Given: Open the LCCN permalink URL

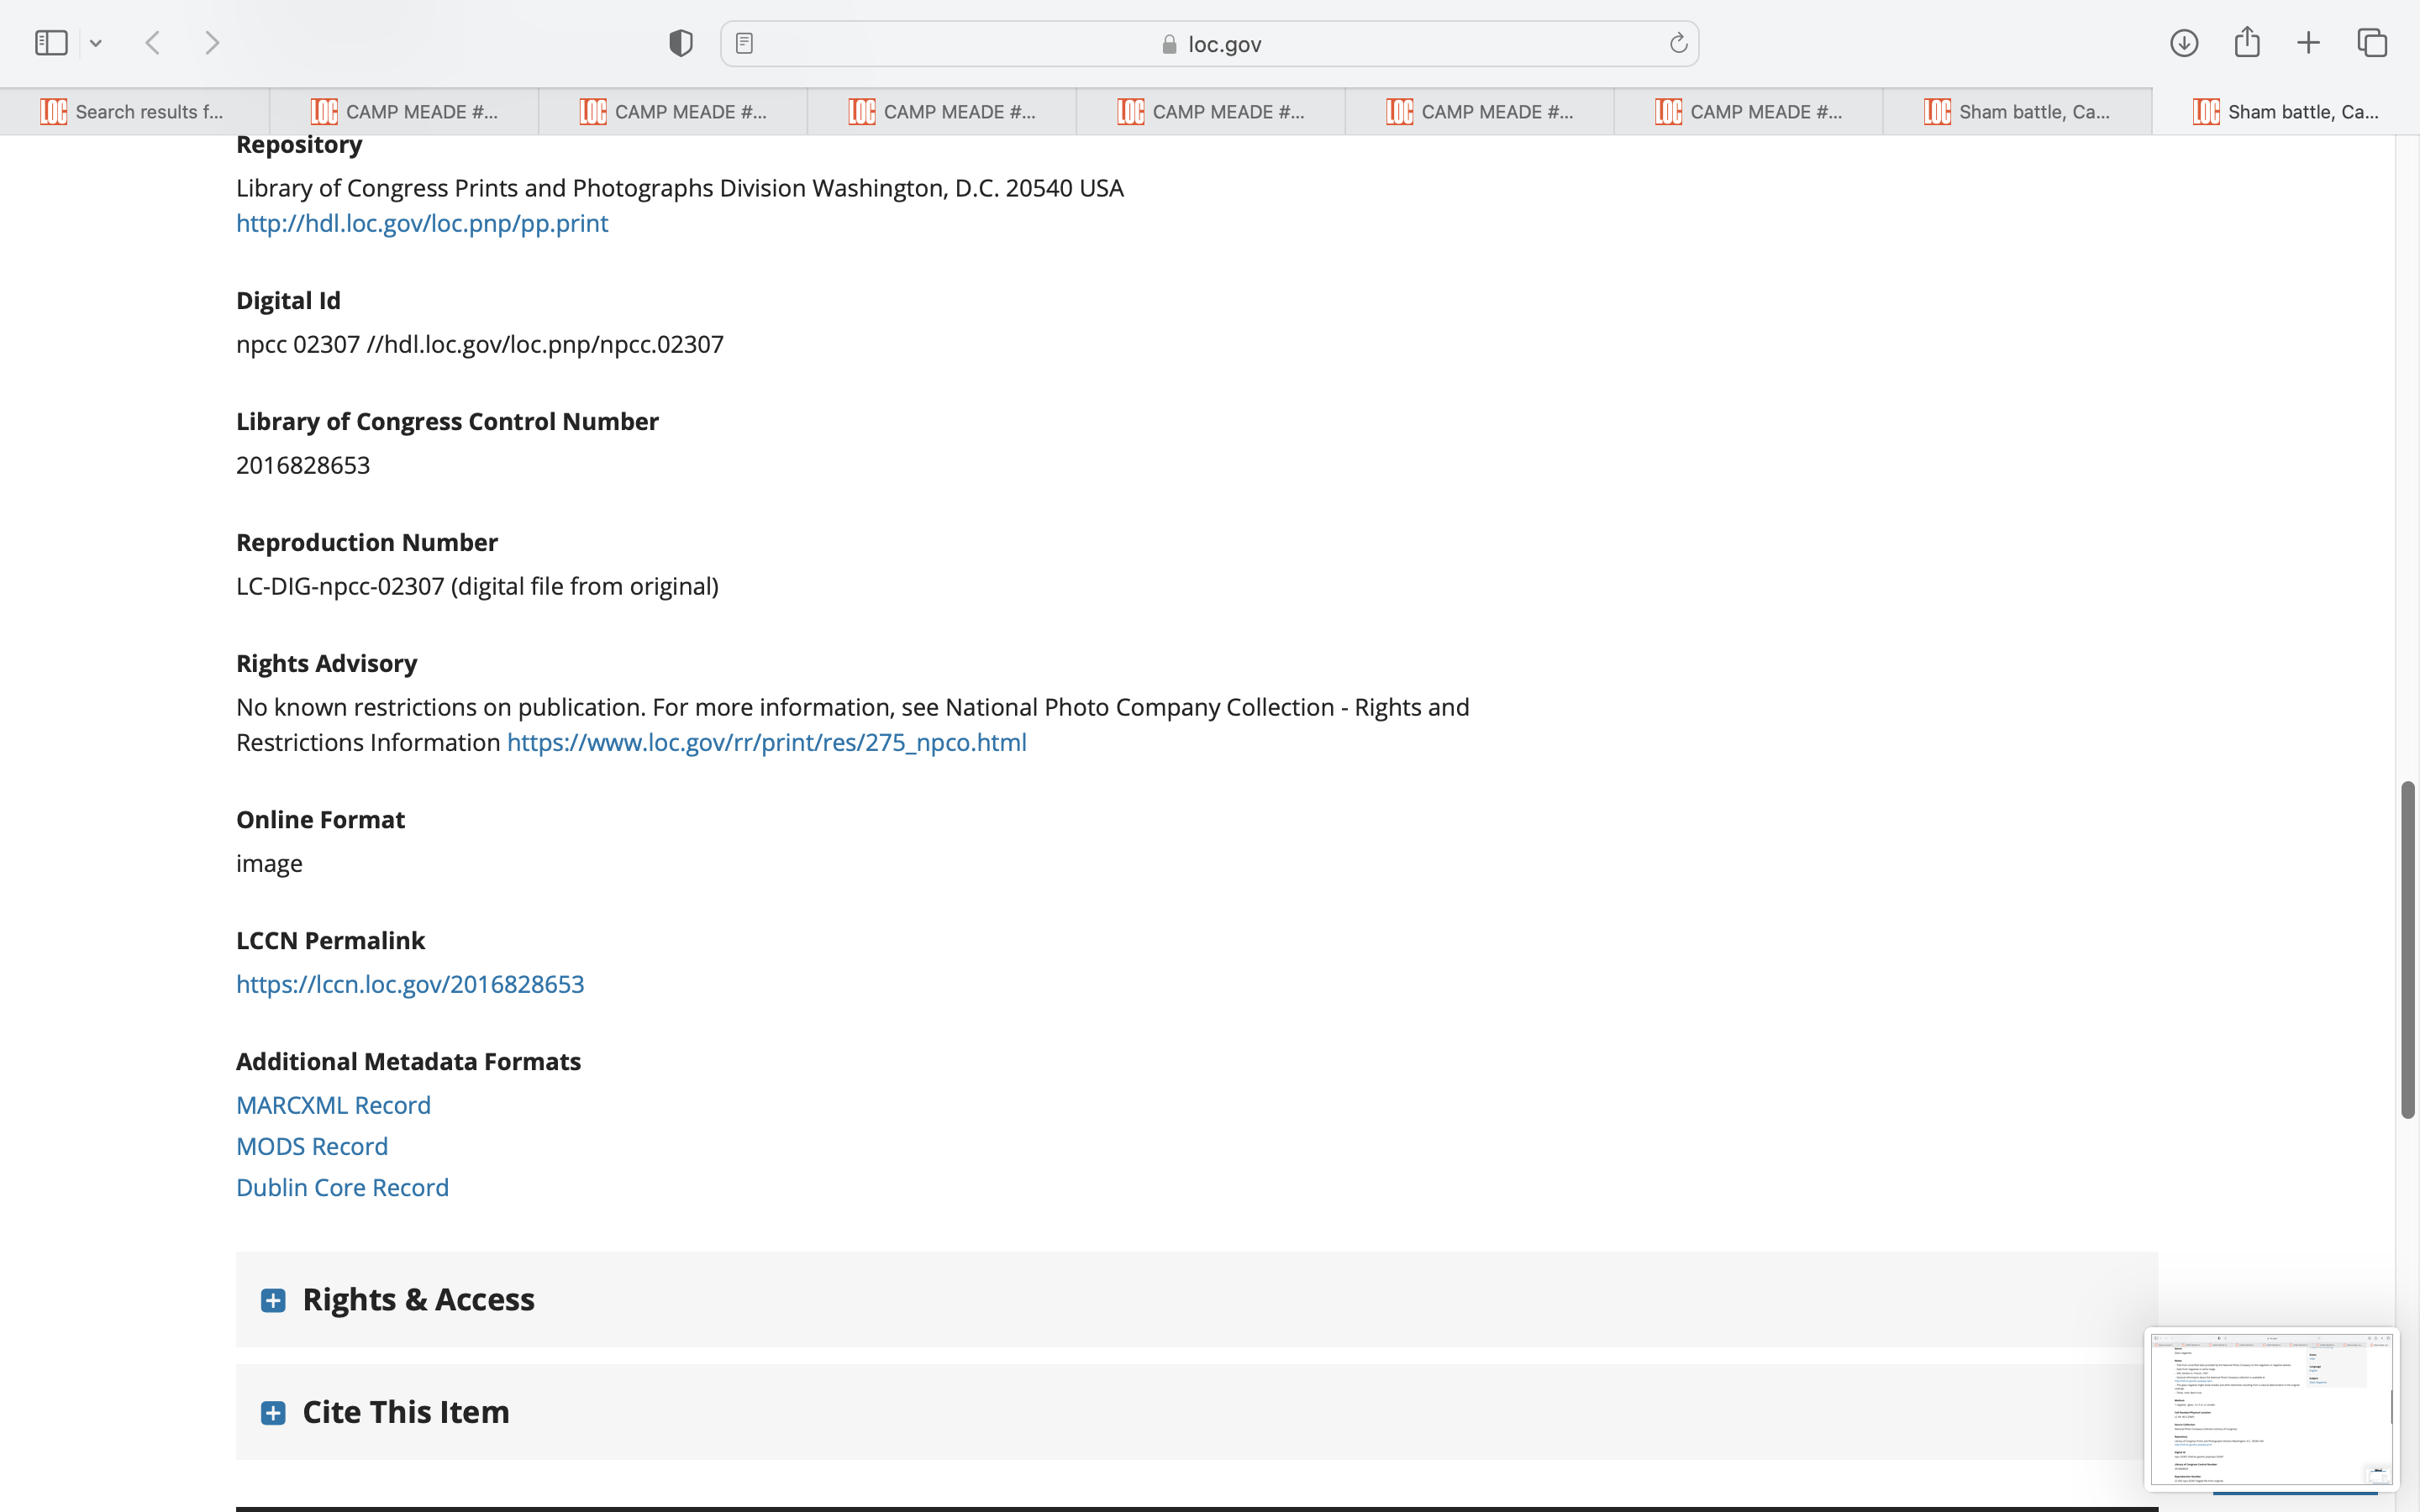Looking at the screenshot, I should [410, 984].
